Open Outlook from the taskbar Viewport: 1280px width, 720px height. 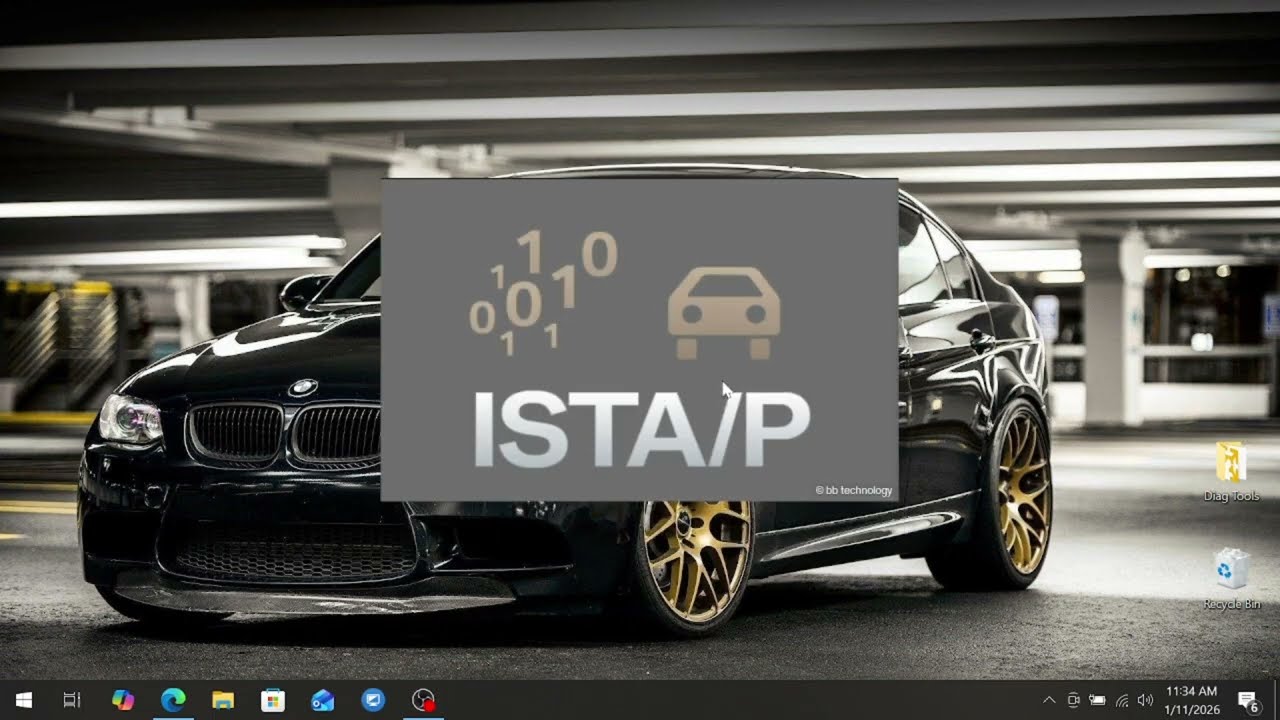click(323, 700)
